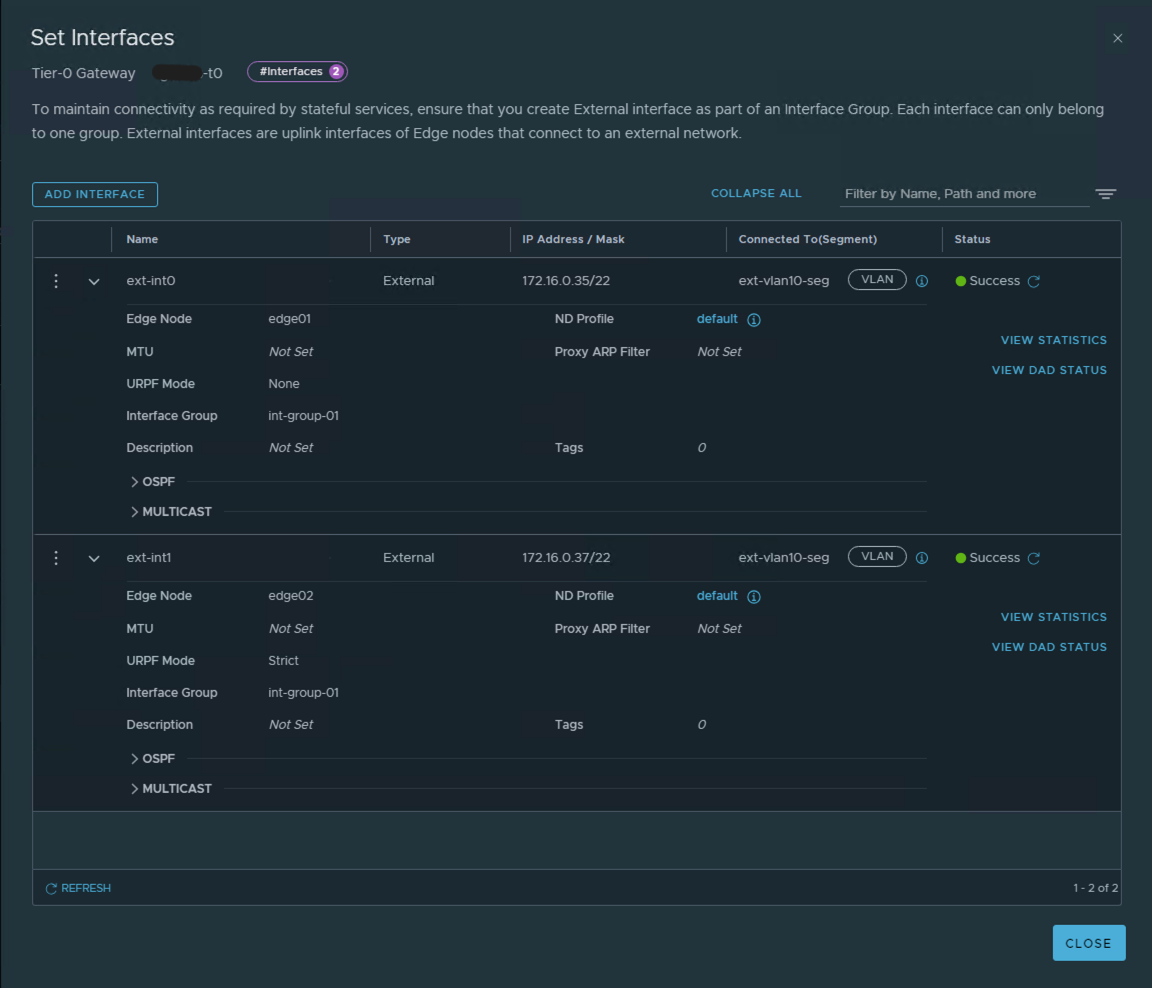Close the Set Interfaces dialog with X
This screenshot has width=1152, height=988.
1117,38
